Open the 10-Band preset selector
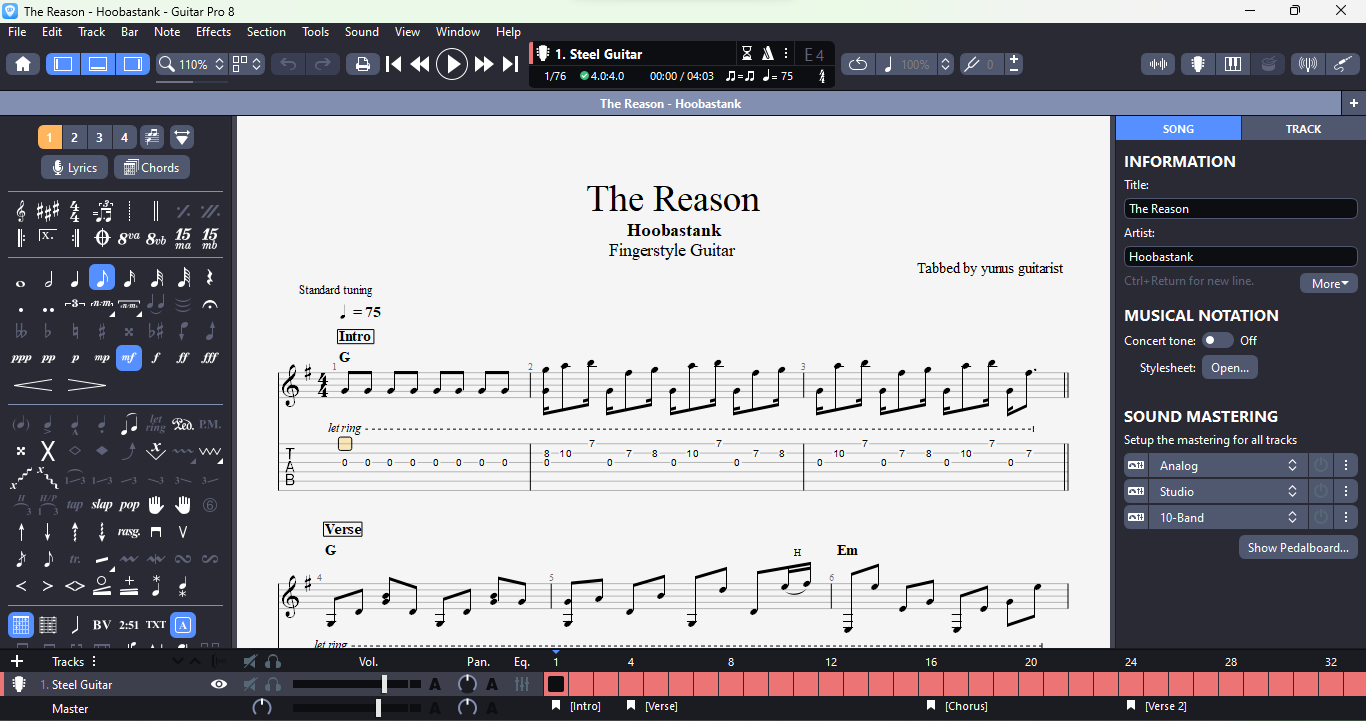The height and width of the screenshot is (721, 1366). coord(1227,518)
